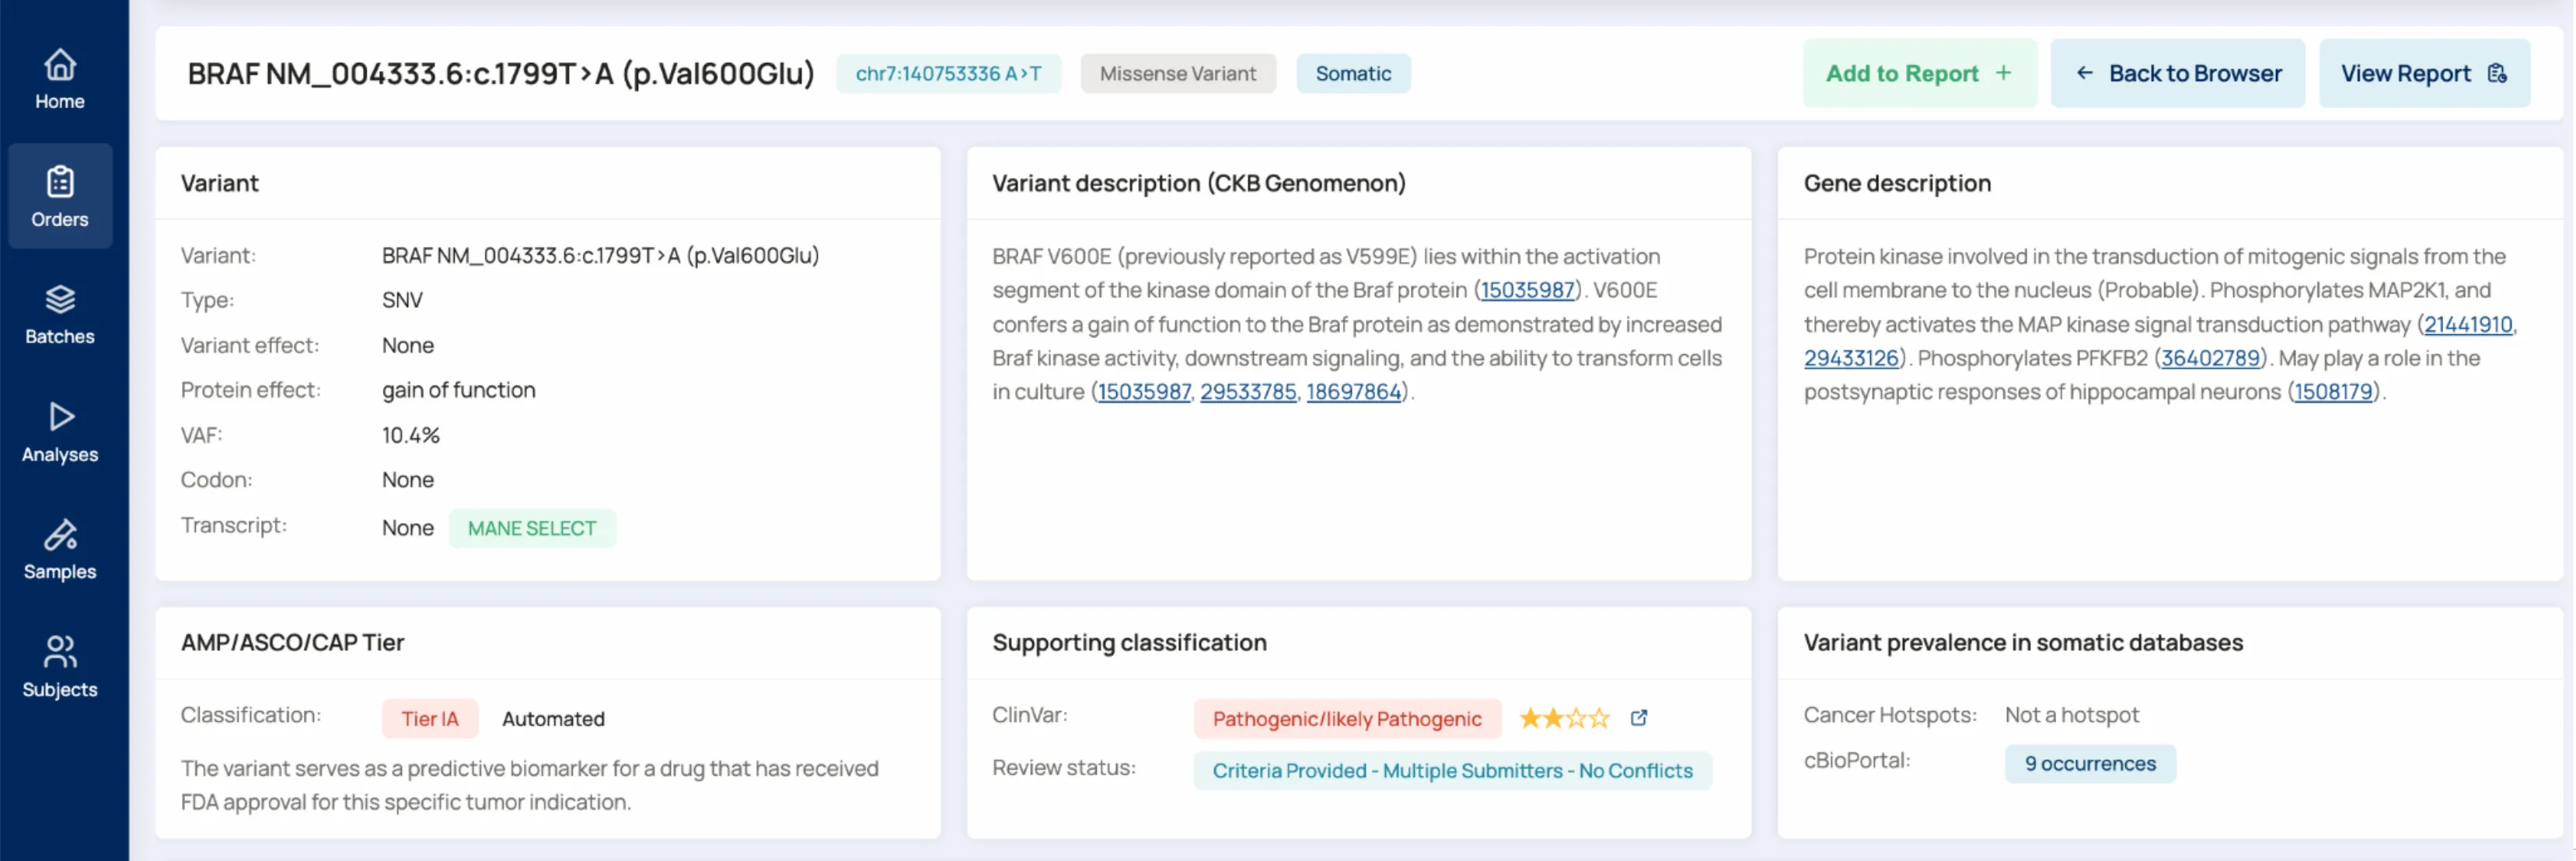Screen dimensions: 2576x861
Task: Click 'Not a hotspot' Cancer Hotspots value
Action: (2071, 715)
